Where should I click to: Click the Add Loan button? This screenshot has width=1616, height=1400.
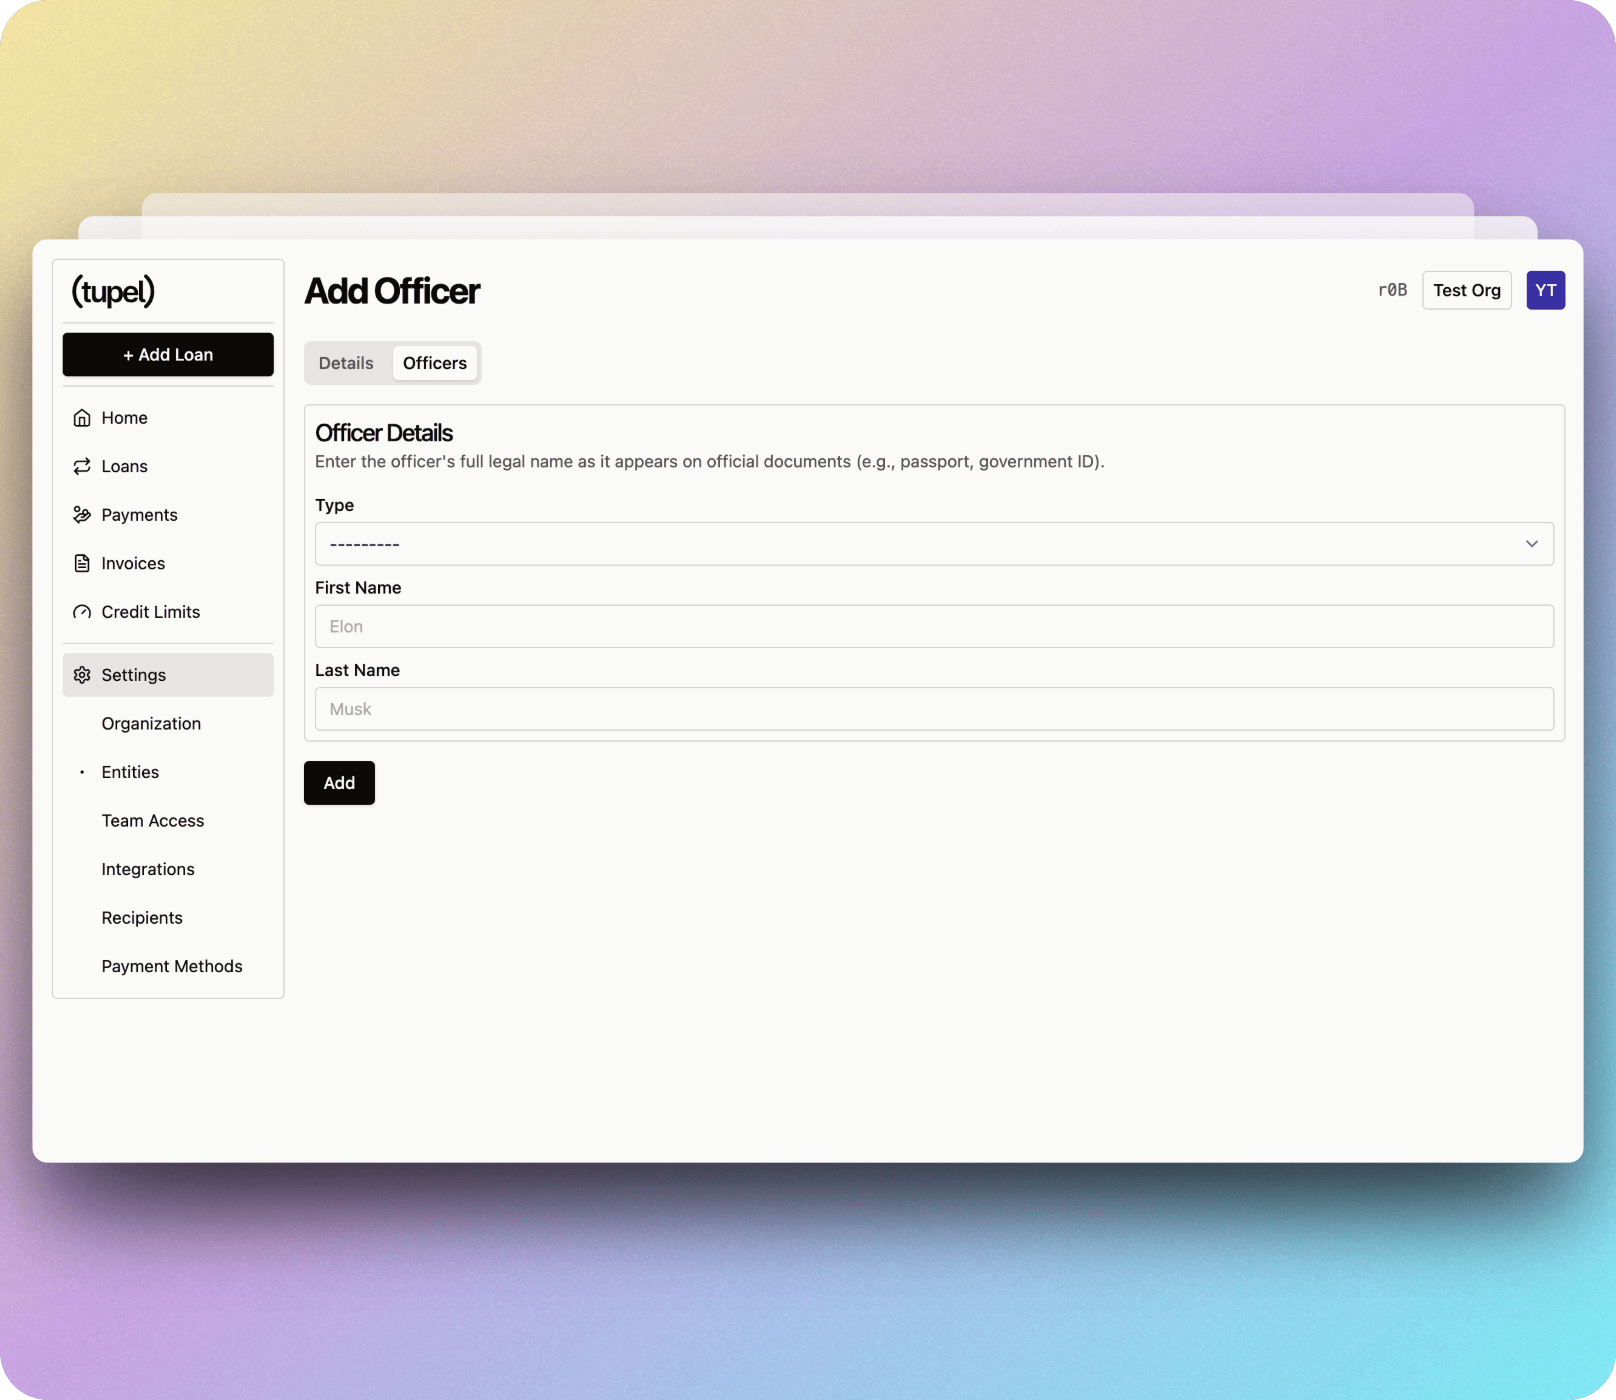pyautogui.click(x=168, y=355)
